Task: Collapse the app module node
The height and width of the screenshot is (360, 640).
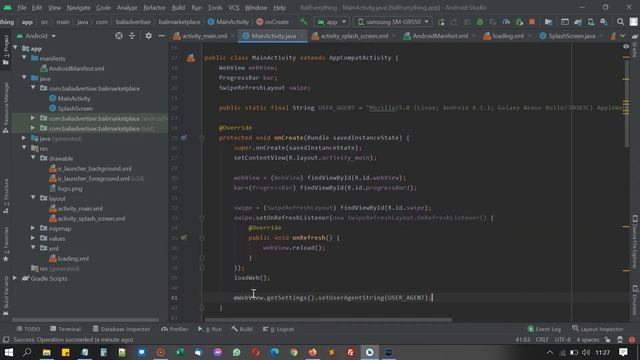Action: (x=16, y=48)
